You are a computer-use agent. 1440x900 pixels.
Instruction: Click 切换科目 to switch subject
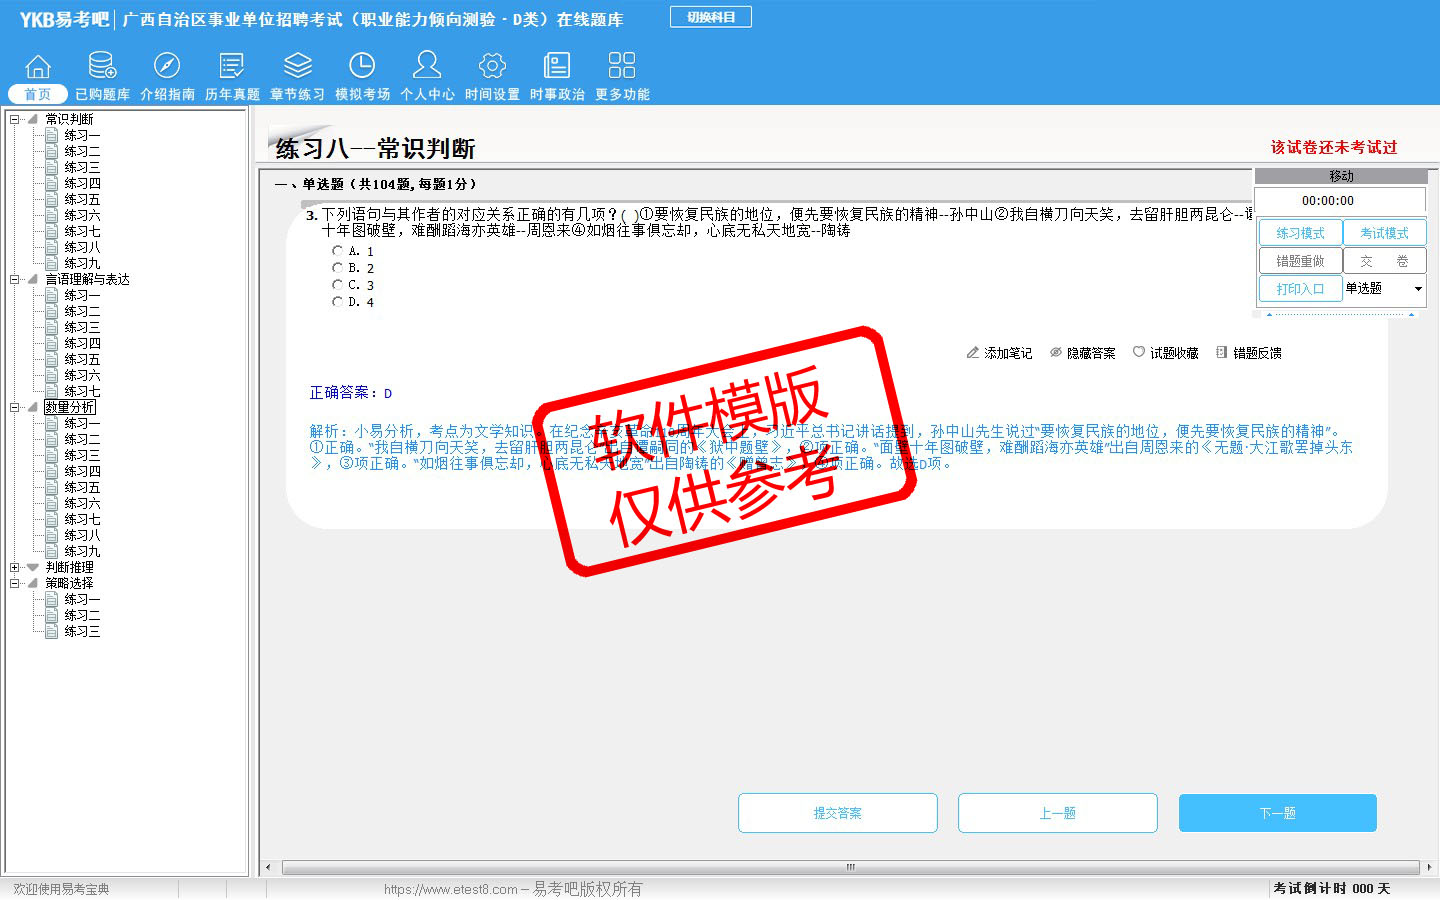tap(711, 17)
